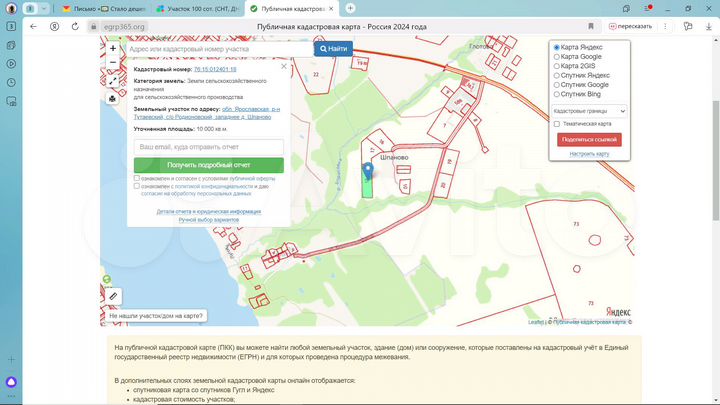Select Спутник Bing layer
720x405 pixels.
click(557, 94)
